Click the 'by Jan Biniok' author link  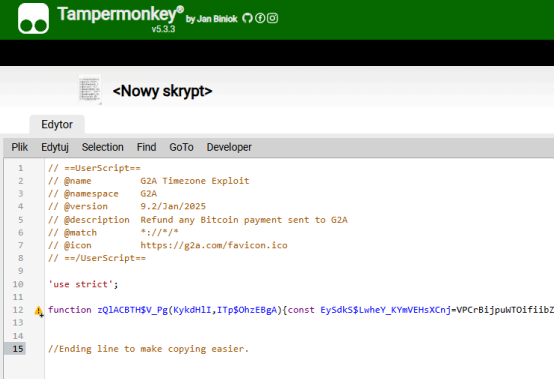pos(212,19)
